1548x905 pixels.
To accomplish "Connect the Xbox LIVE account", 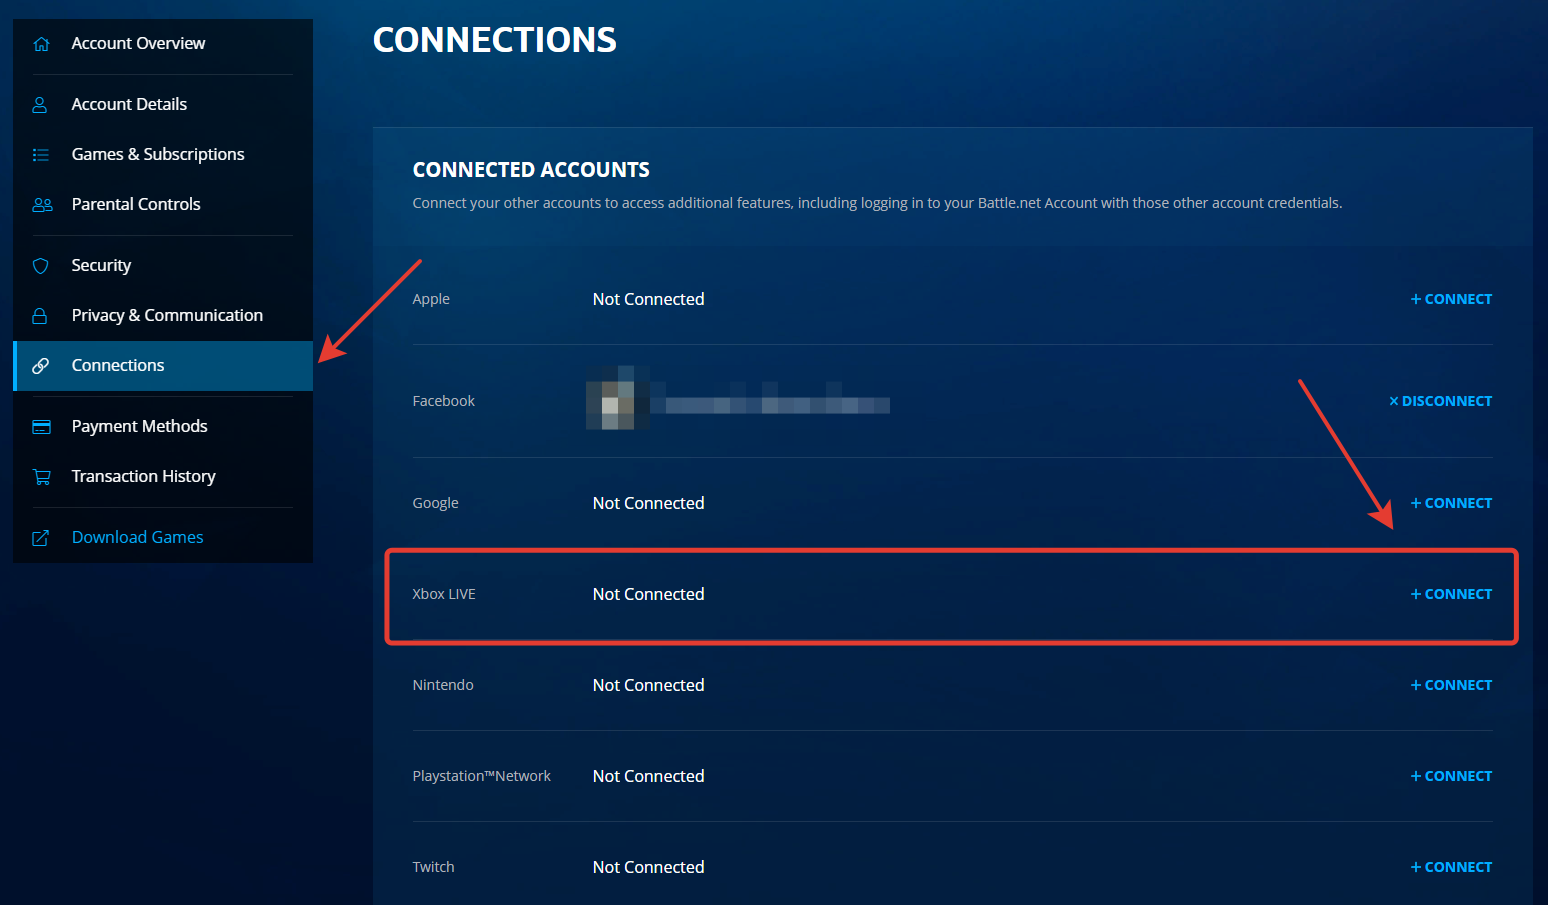I will pos(1451,594).
